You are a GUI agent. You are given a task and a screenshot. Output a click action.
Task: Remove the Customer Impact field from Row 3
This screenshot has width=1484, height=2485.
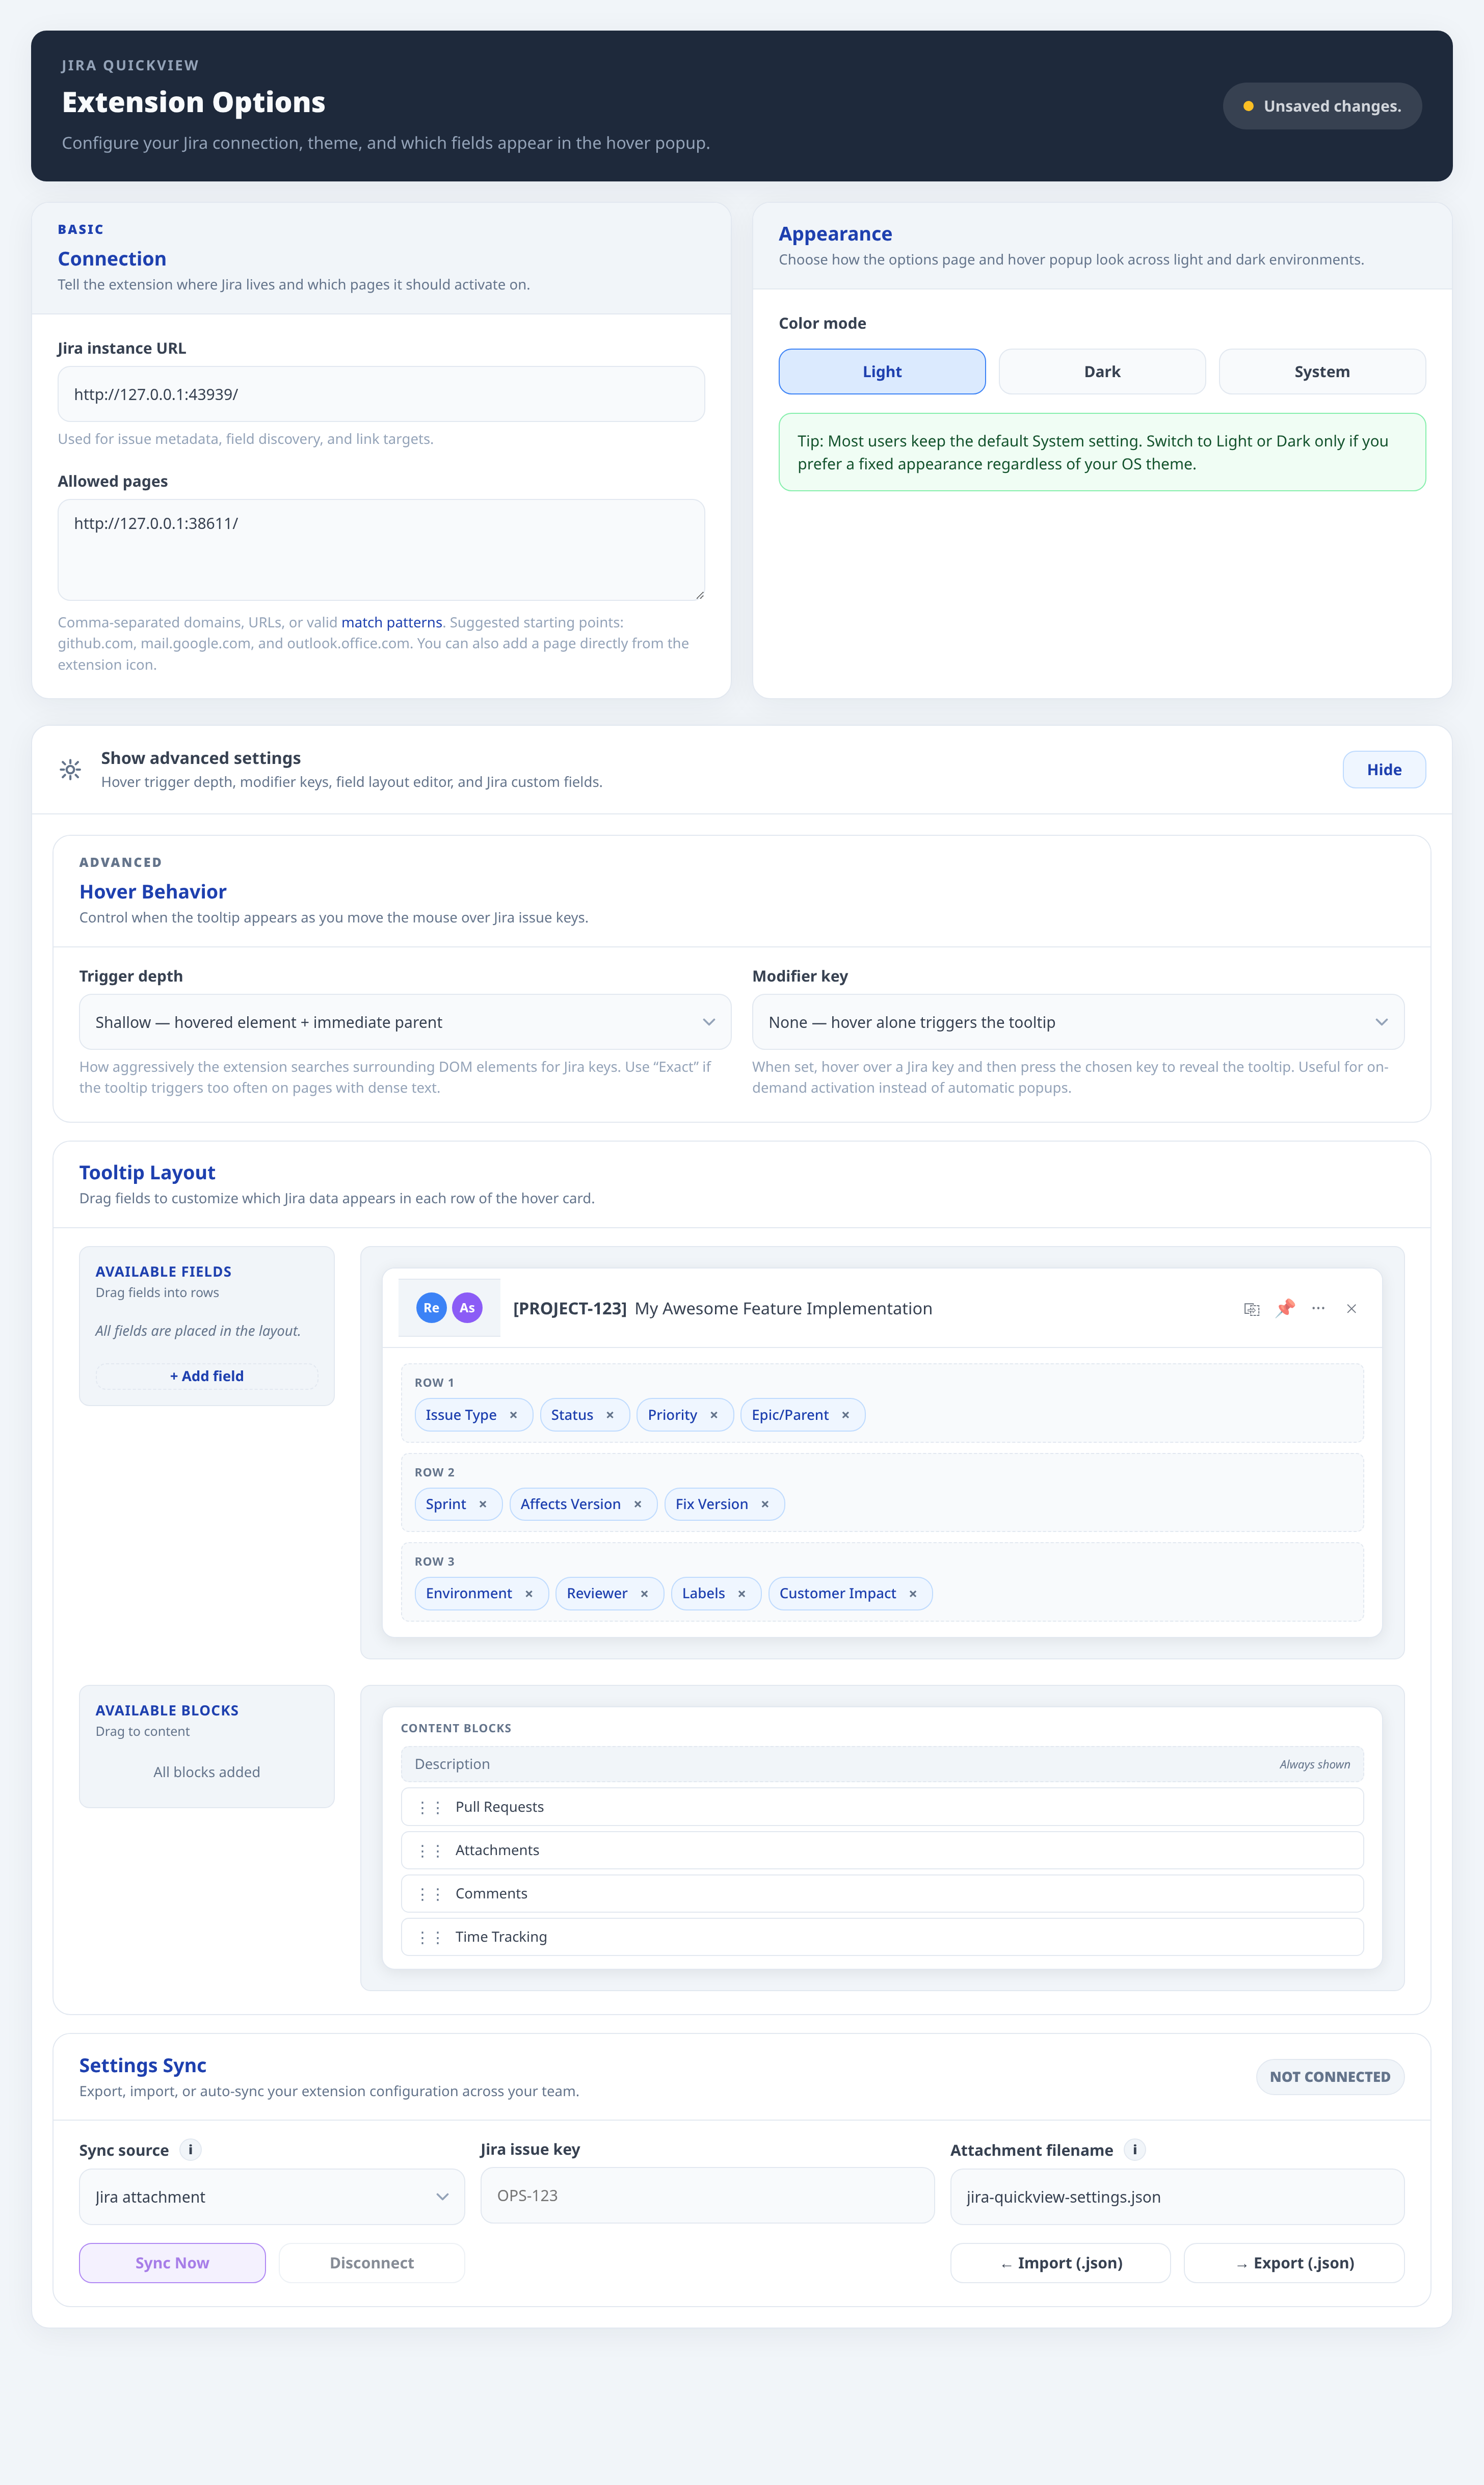point(912,1593)
